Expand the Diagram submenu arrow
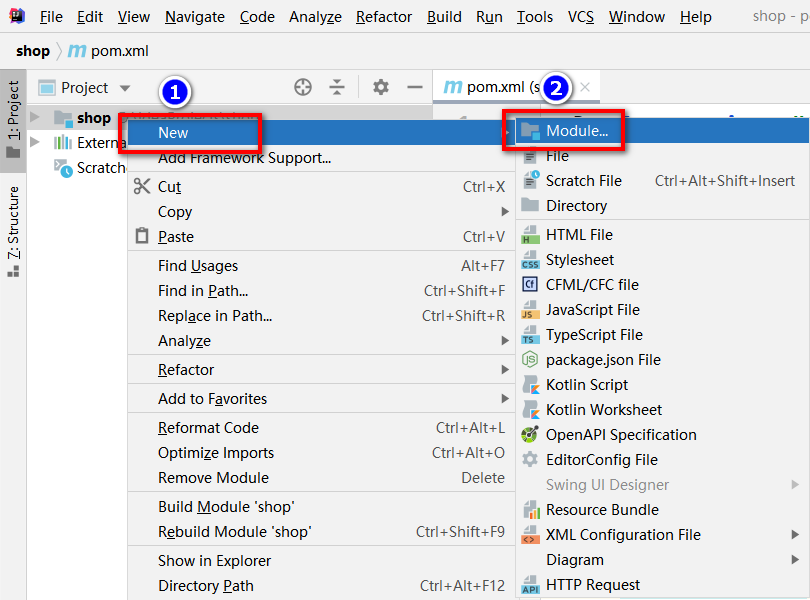Viewport: 810px width, 600px height. [795, 559]
